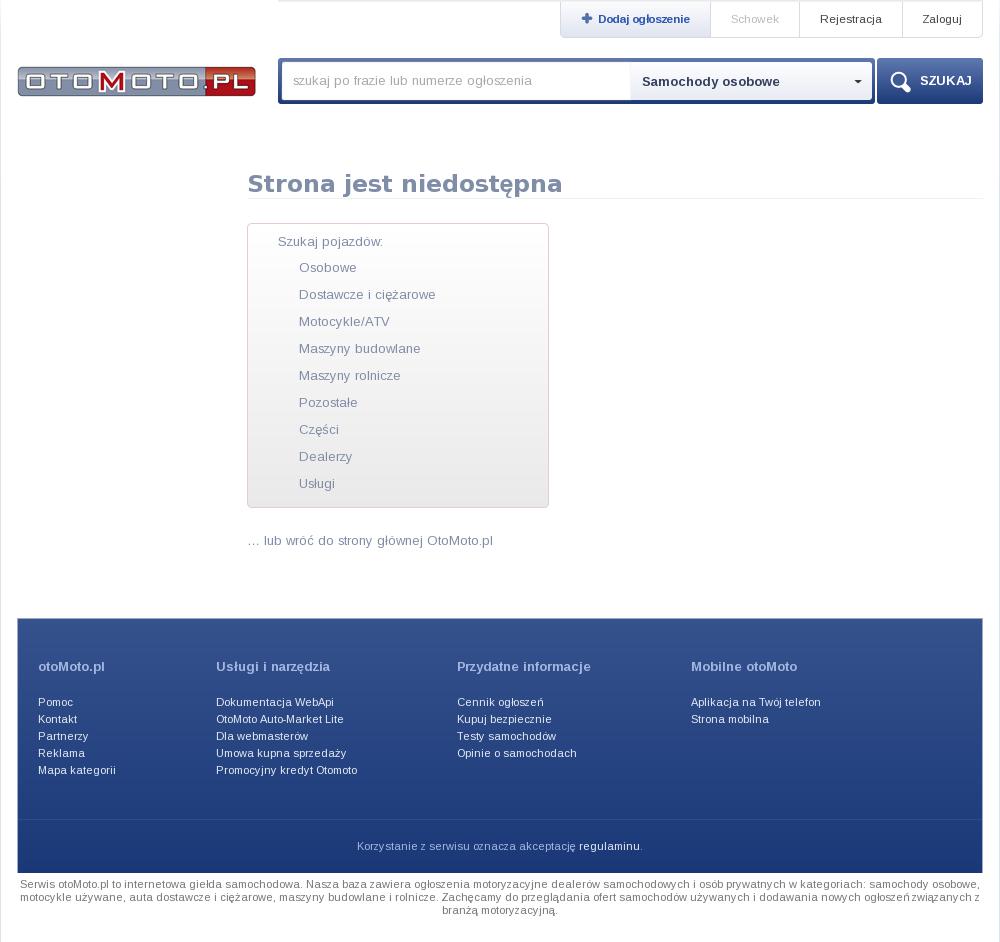Open the Maszyny budowlane category
1000x942 pixels.
click(359, 349)
